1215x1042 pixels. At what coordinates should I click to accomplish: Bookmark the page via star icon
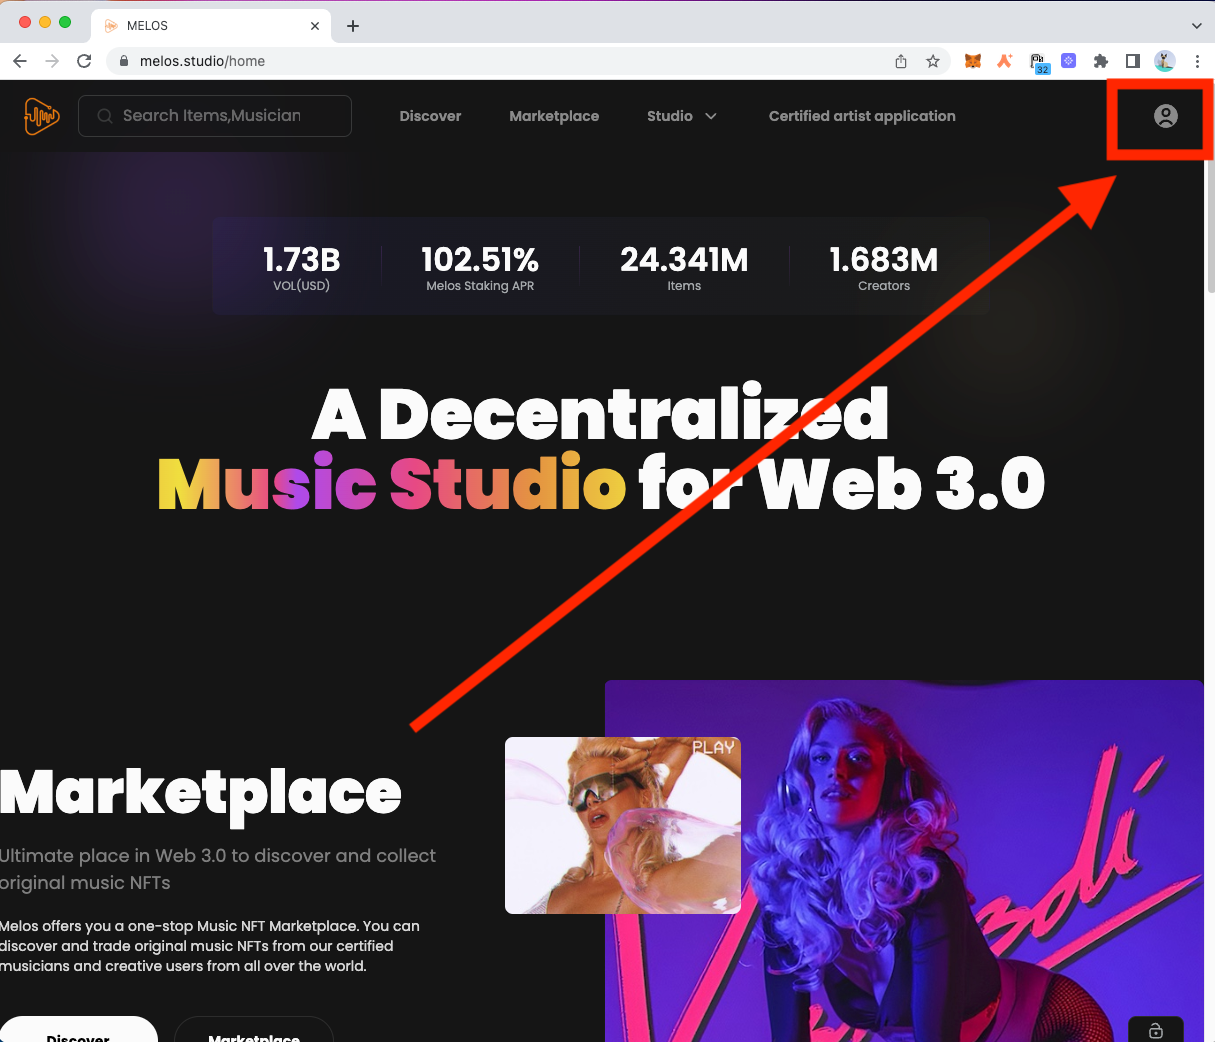click(933, 61)
